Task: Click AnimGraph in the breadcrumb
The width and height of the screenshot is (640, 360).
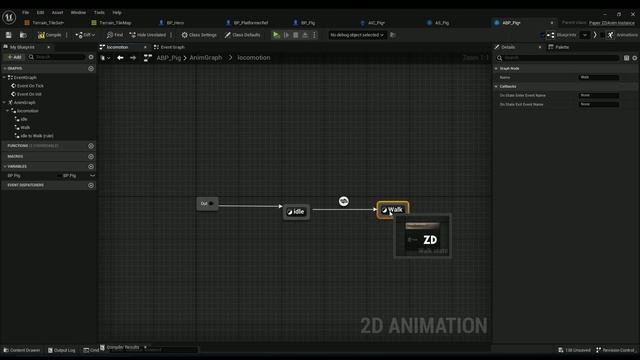Action: [206, 58]
